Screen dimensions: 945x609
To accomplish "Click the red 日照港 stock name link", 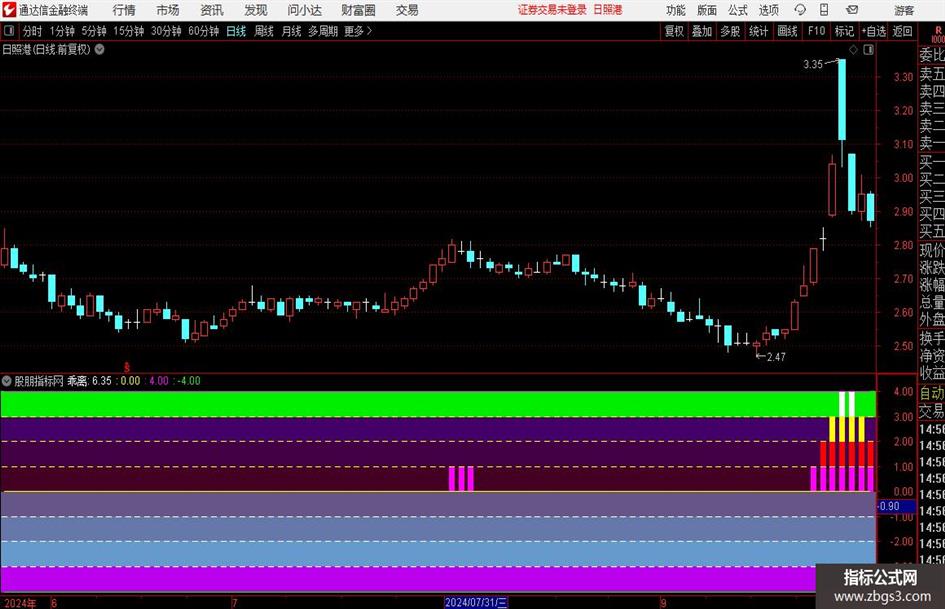I will point(608,10).
